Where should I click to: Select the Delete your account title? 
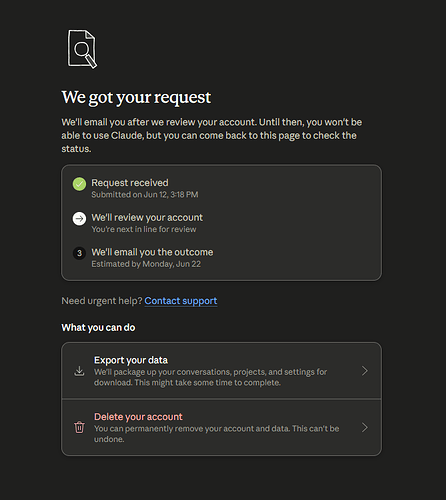point(138,417)
